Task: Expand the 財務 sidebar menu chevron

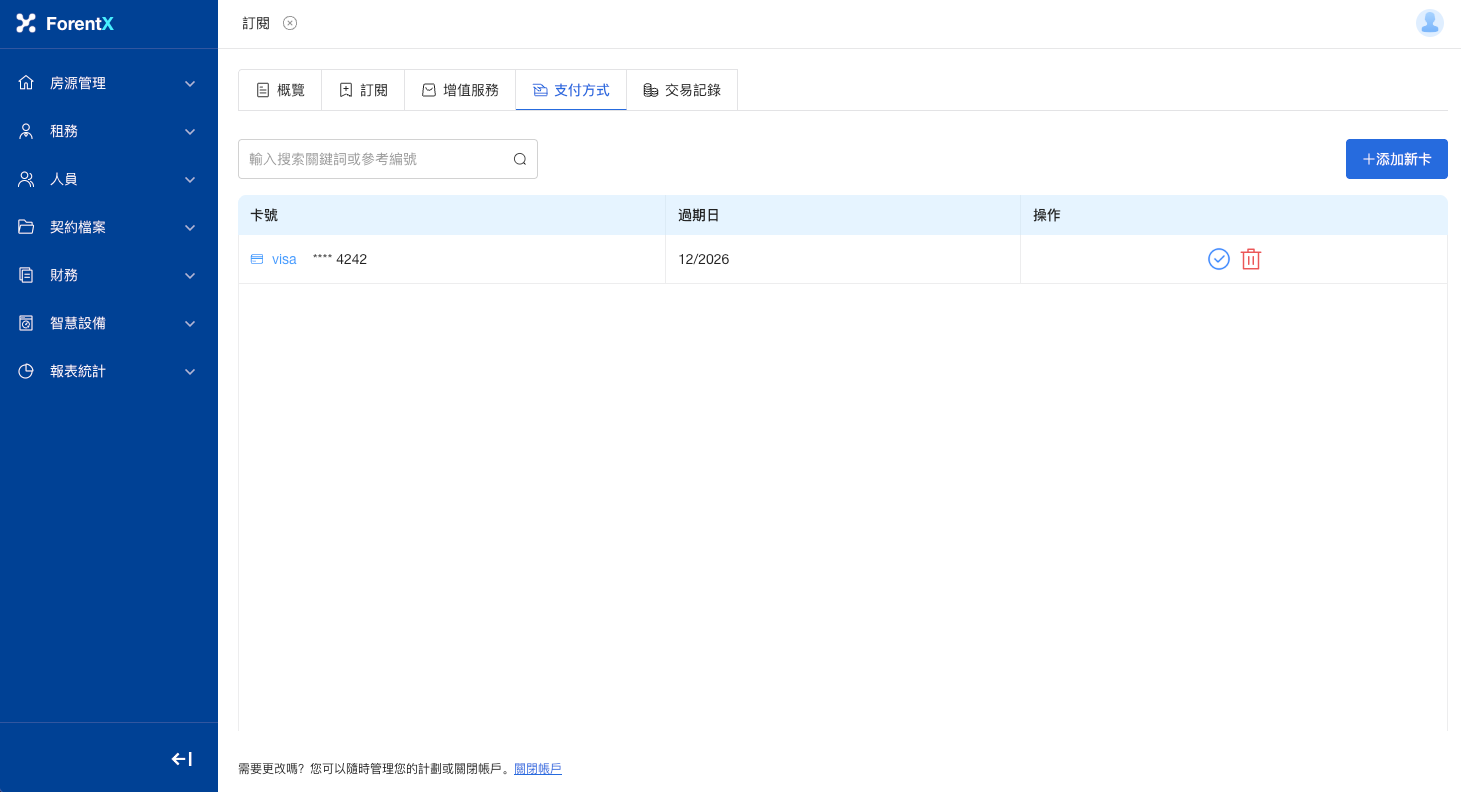Action: [190, 275]
